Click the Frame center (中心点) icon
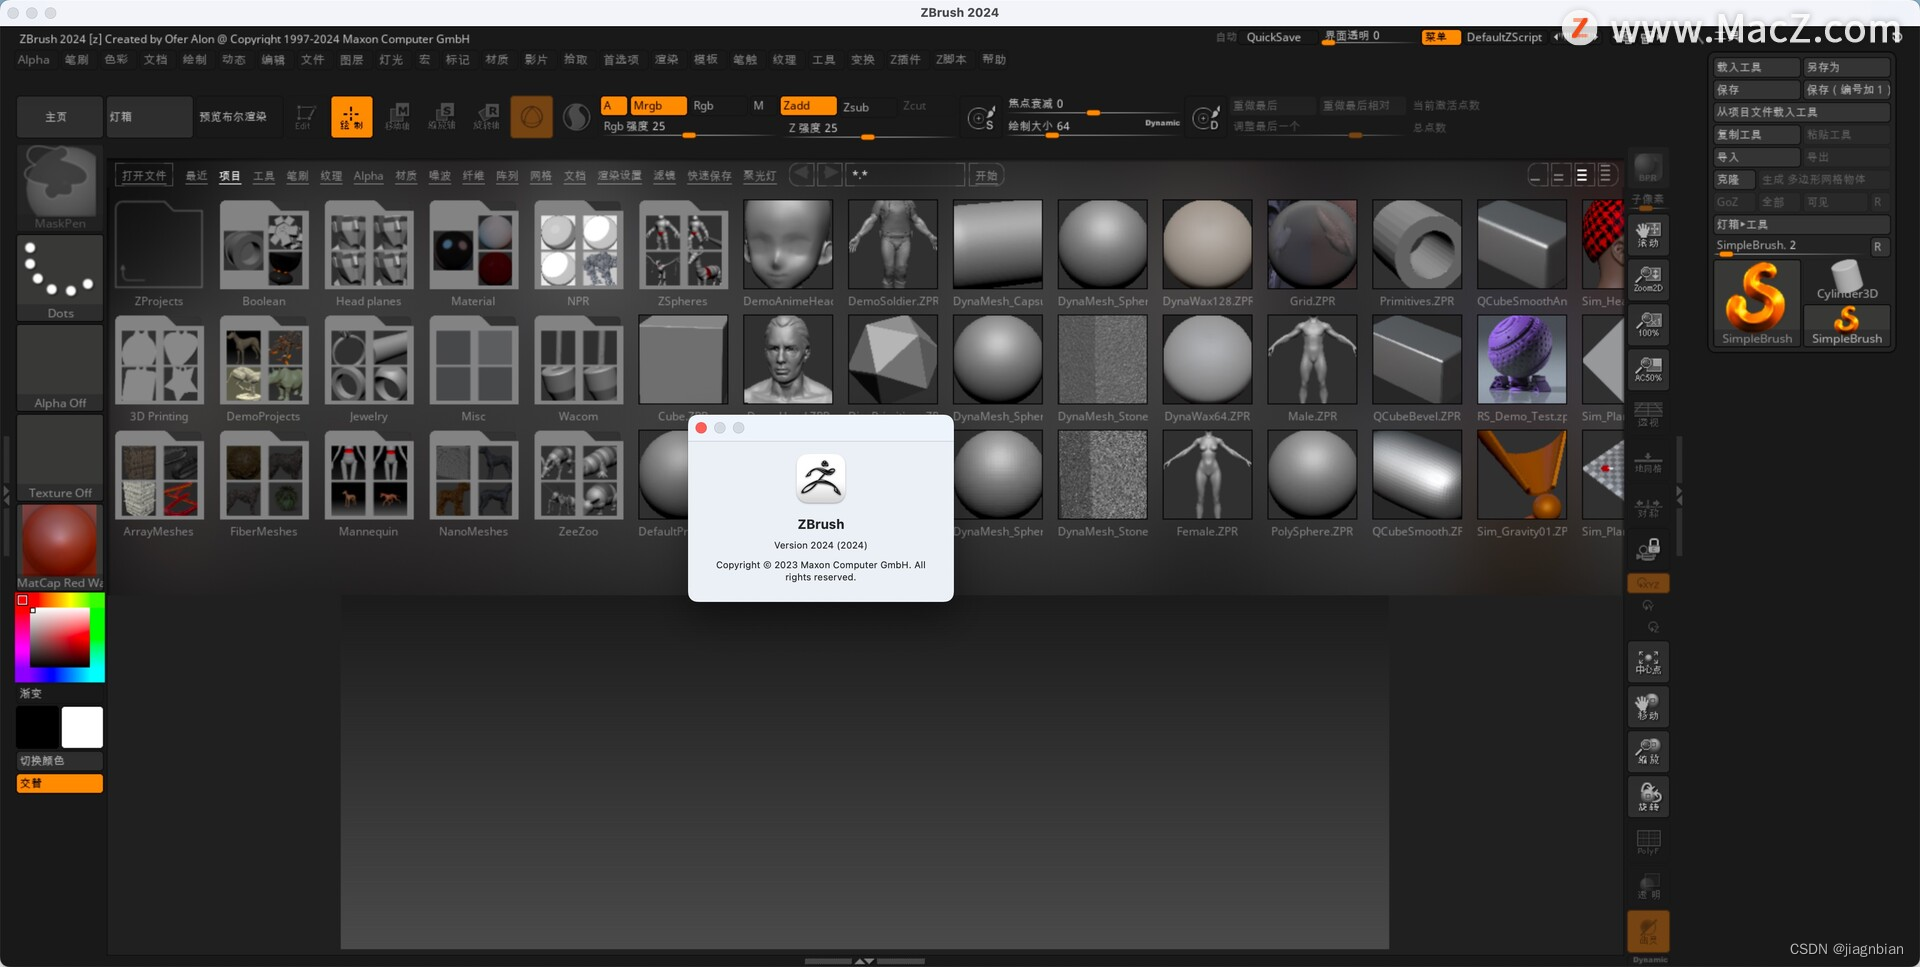Viewport: 1920px width, 967px height. pyautogui.click(x=1648, y=661)
